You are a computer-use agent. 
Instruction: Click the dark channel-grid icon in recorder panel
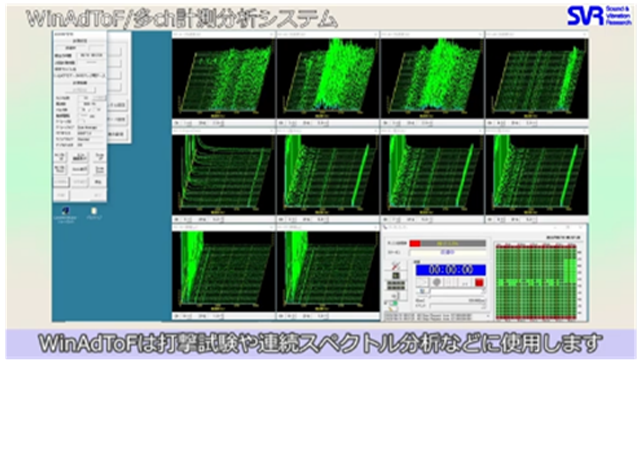click(396, 285)
